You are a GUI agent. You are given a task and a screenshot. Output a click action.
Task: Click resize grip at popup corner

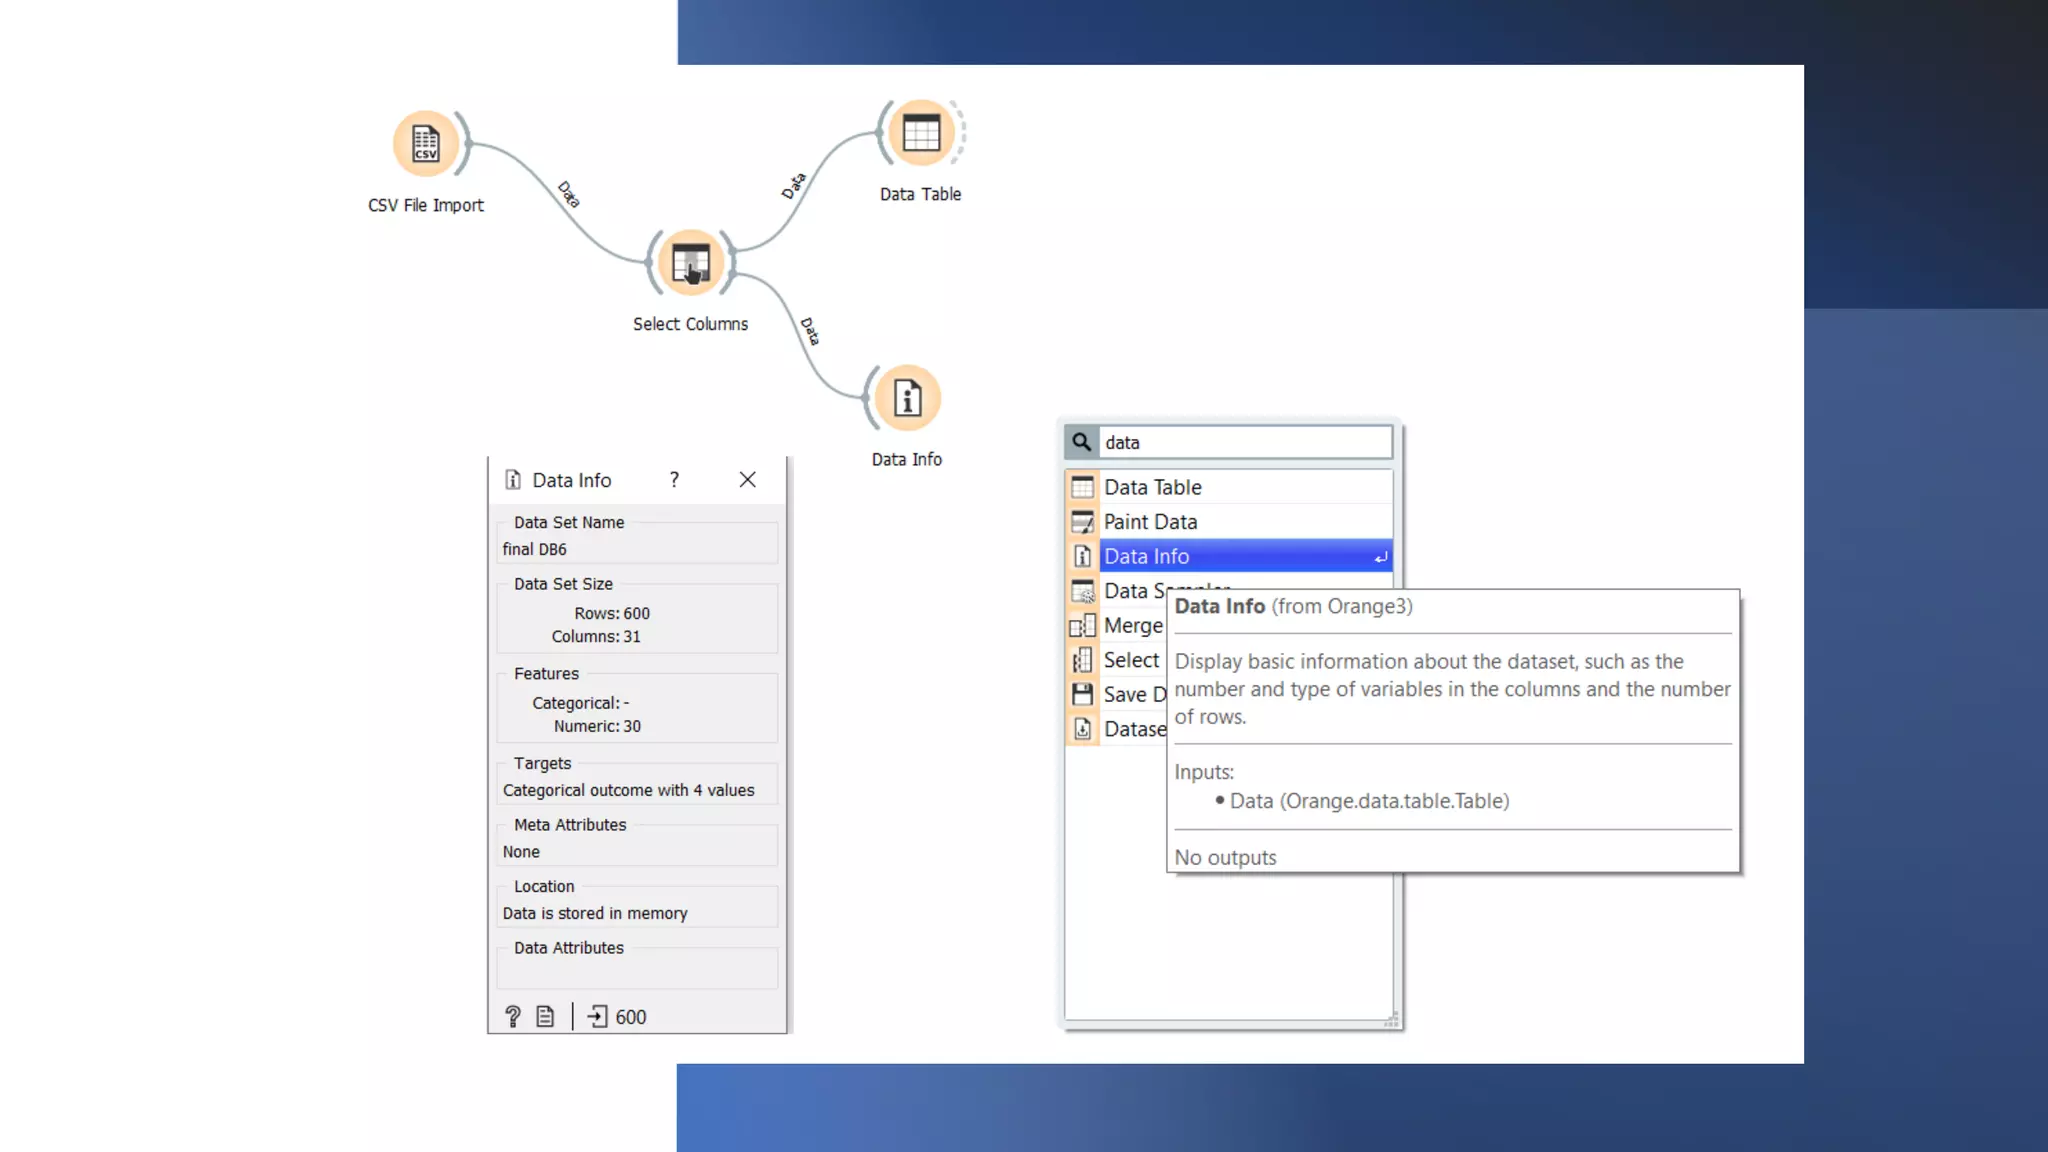[x=1390, y=1020]
